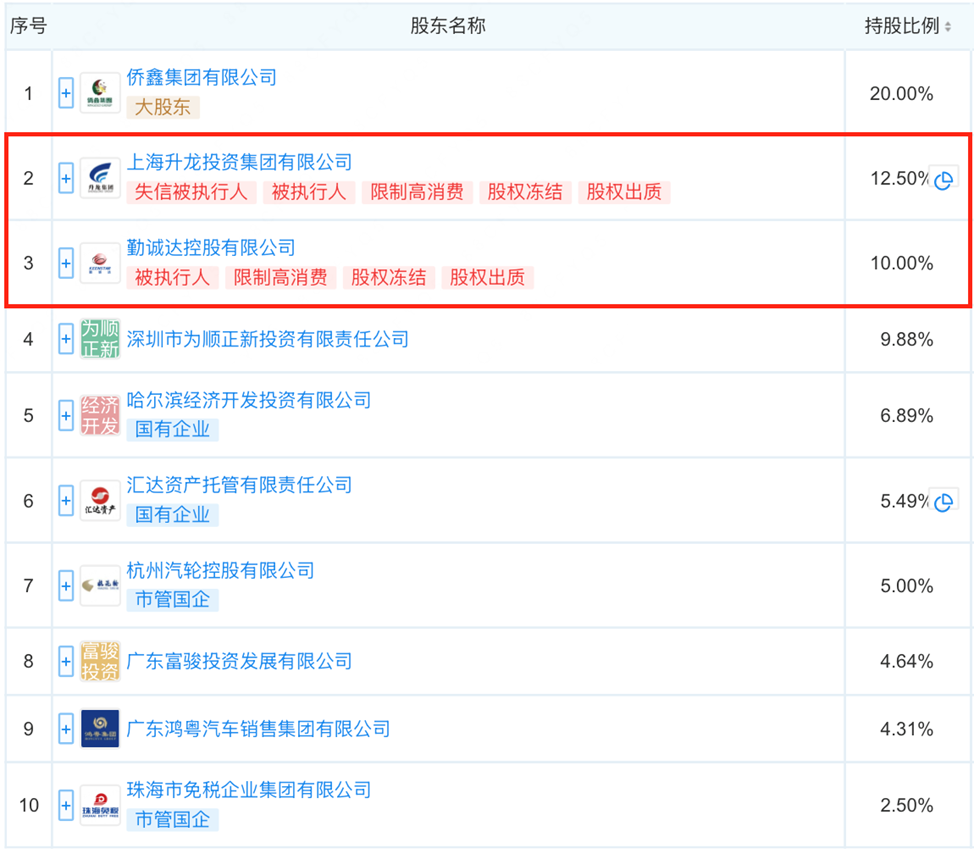The image size is (974, 854).
Task: Sort by 持股比例 column header arrow
Action: [x=948, y=27]
